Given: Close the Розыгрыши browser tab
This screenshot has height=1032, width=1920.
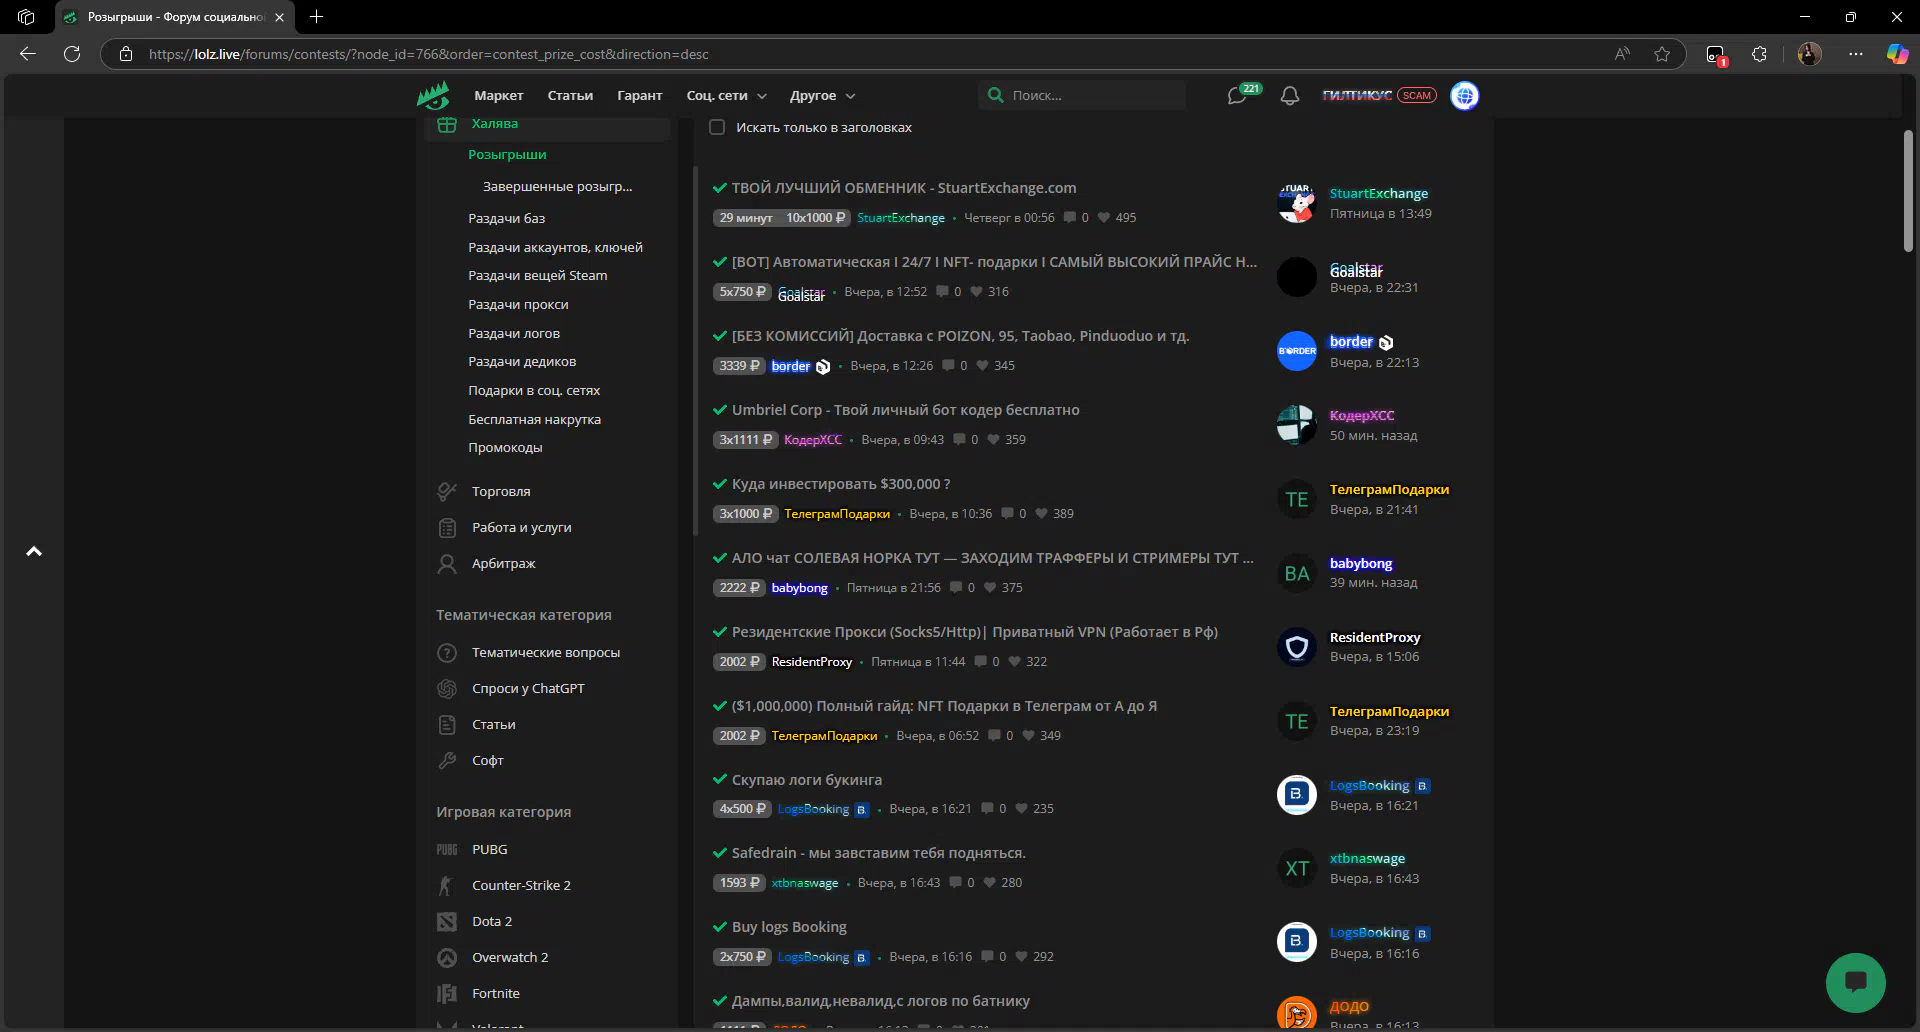Looking at the screenshot, I should 279,17.
